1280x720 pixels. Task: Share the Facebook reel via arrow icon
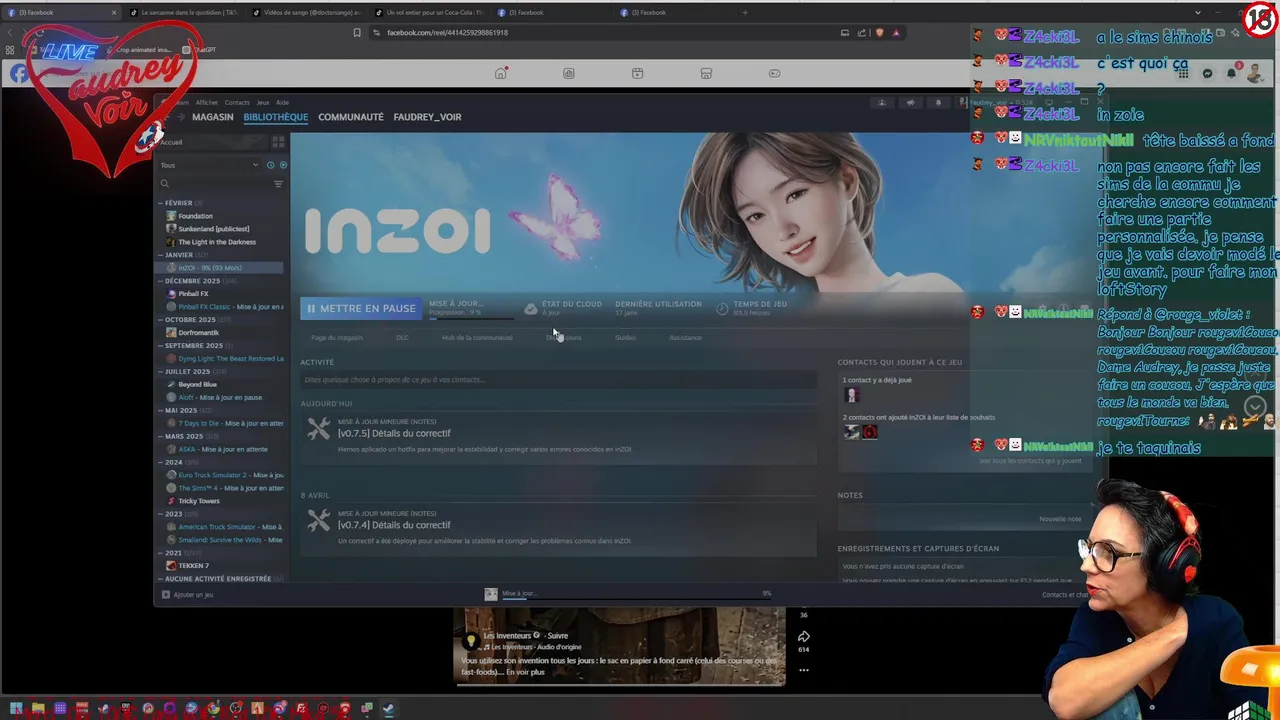(803, 636)
